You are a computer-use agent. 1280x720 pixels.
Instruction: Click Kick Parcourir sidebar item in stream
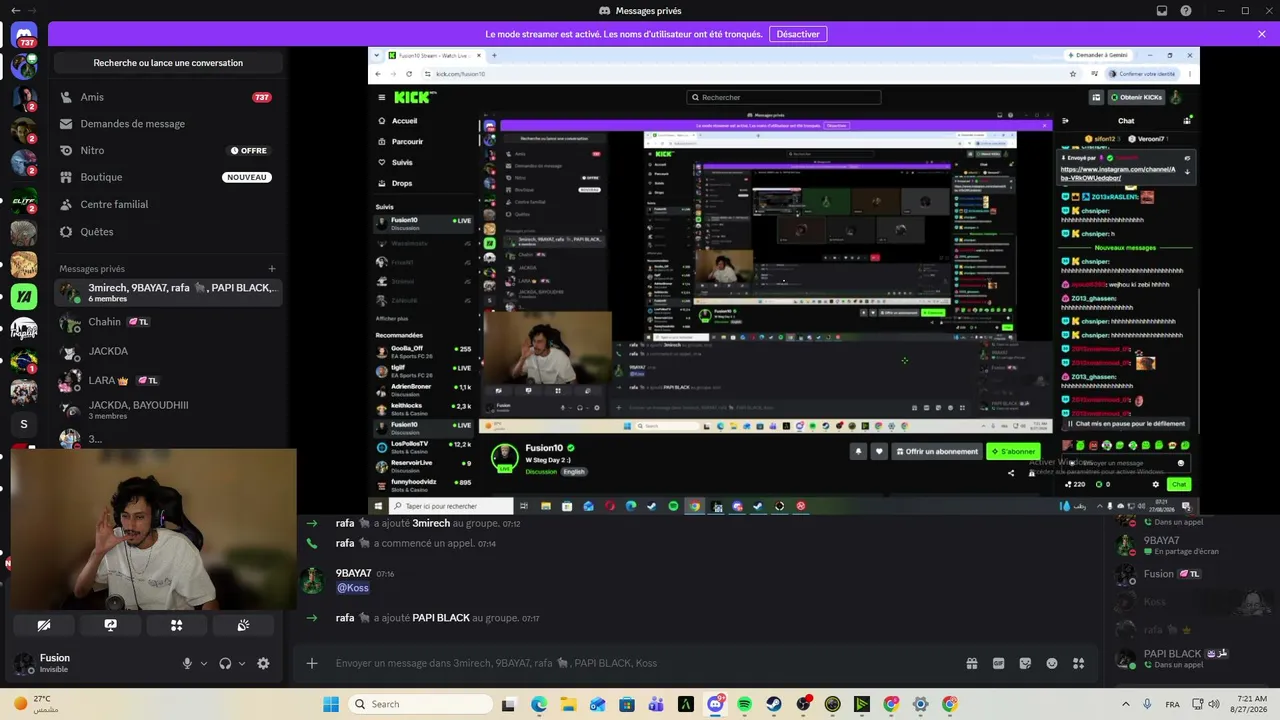click(x=407, y=142)
